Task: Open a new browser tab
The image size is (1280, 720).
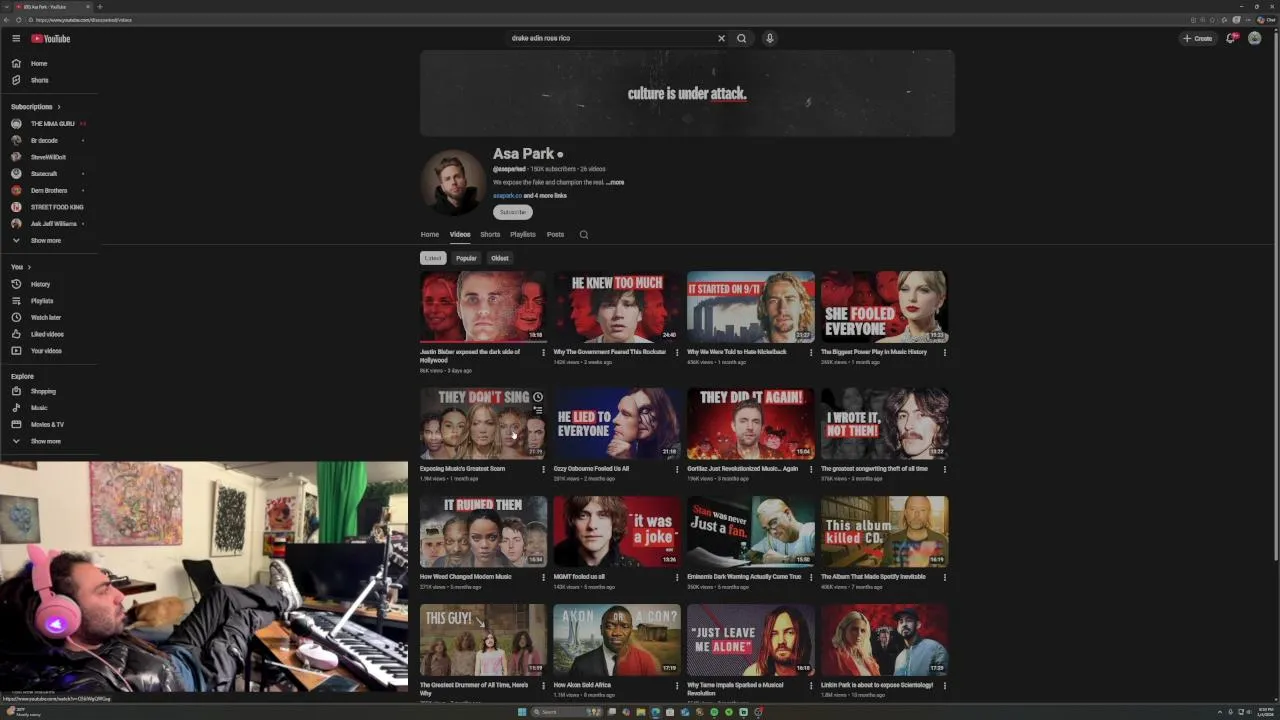Action: pos(99,6)
